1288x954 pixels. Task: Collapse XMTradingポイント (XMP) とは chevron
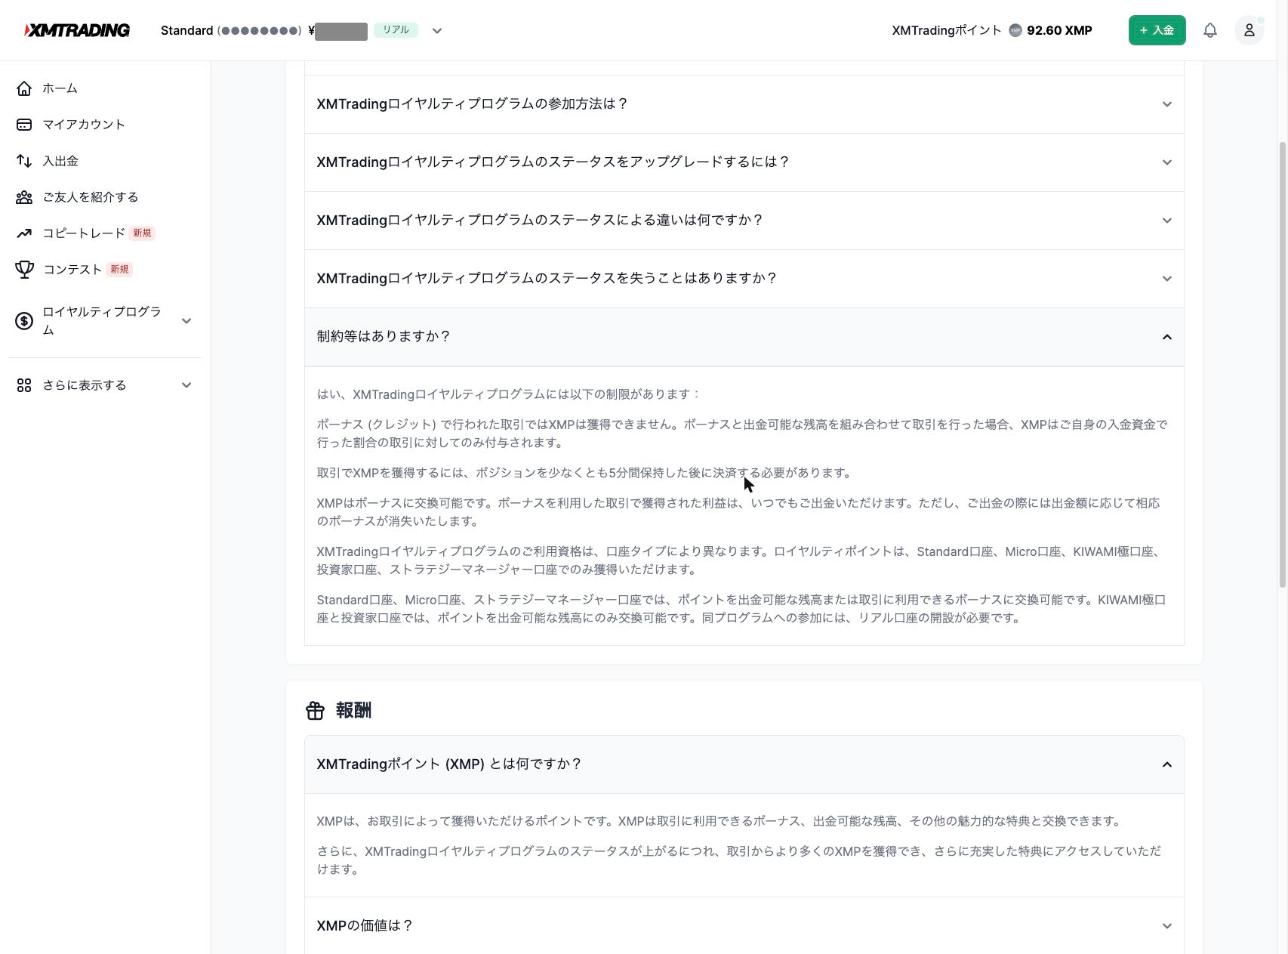pos(1166,764)
